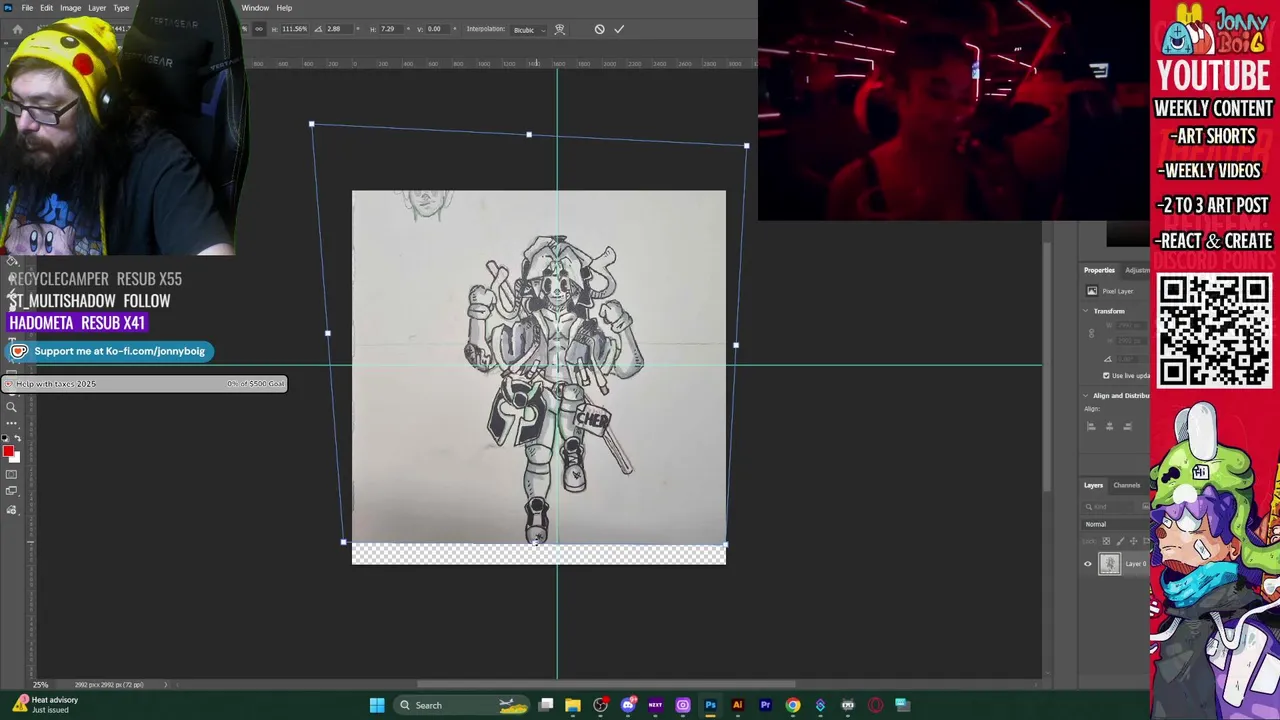Align right edges in Properties panel
The height and width of the screenshot is (720, 1280).
[x=1127, y=426]
